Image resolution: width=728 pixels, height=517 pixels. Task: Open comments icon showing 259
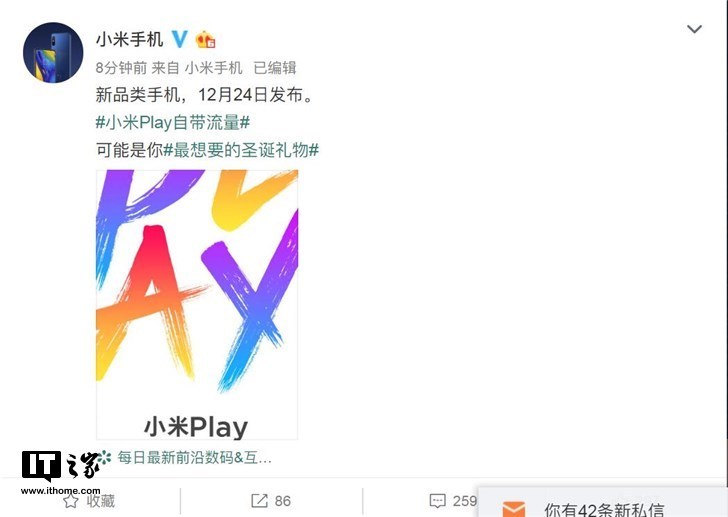pyautogui.click(x=438, y=501)
